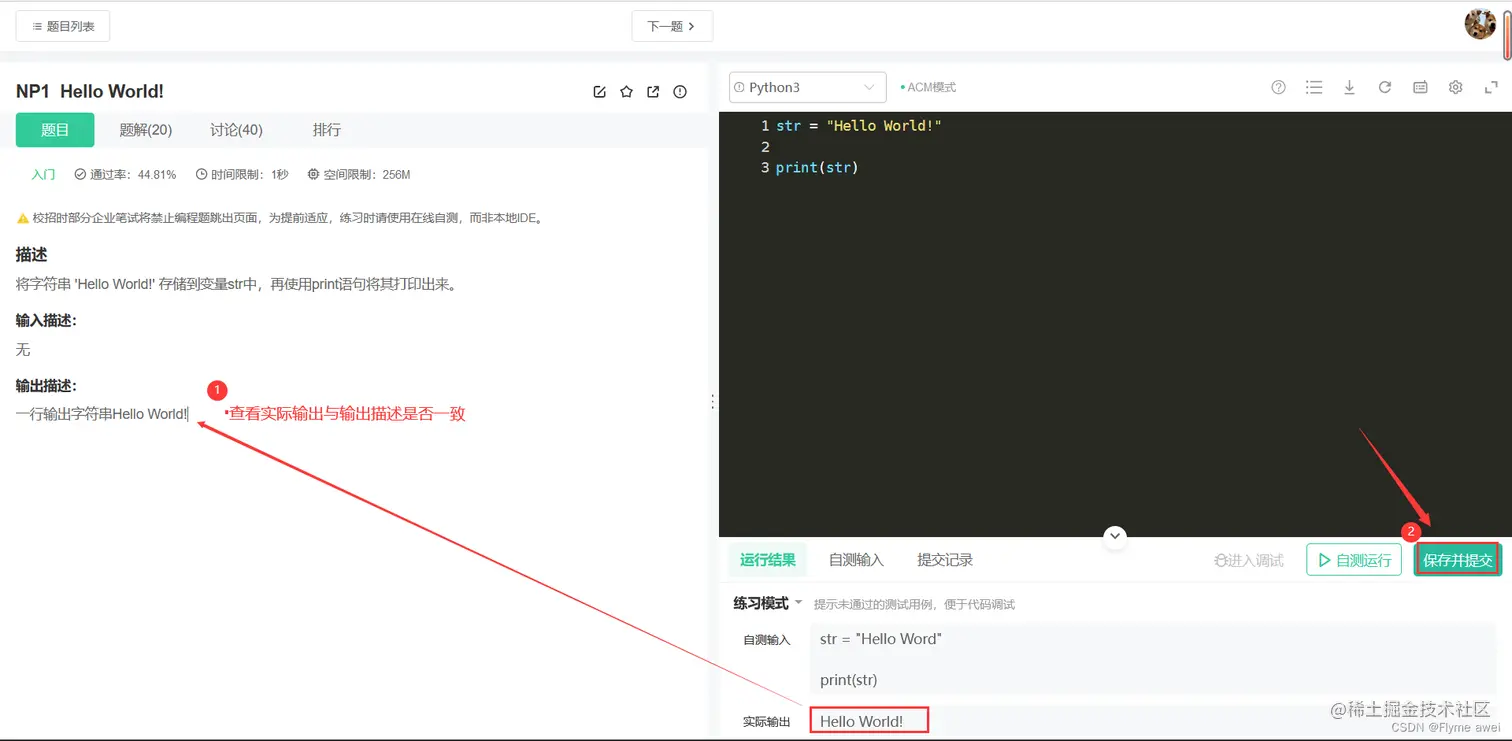Click the report info icon beside title
Screen dimensions: 1512x741
pyautogui.click(x=680, y=92)
